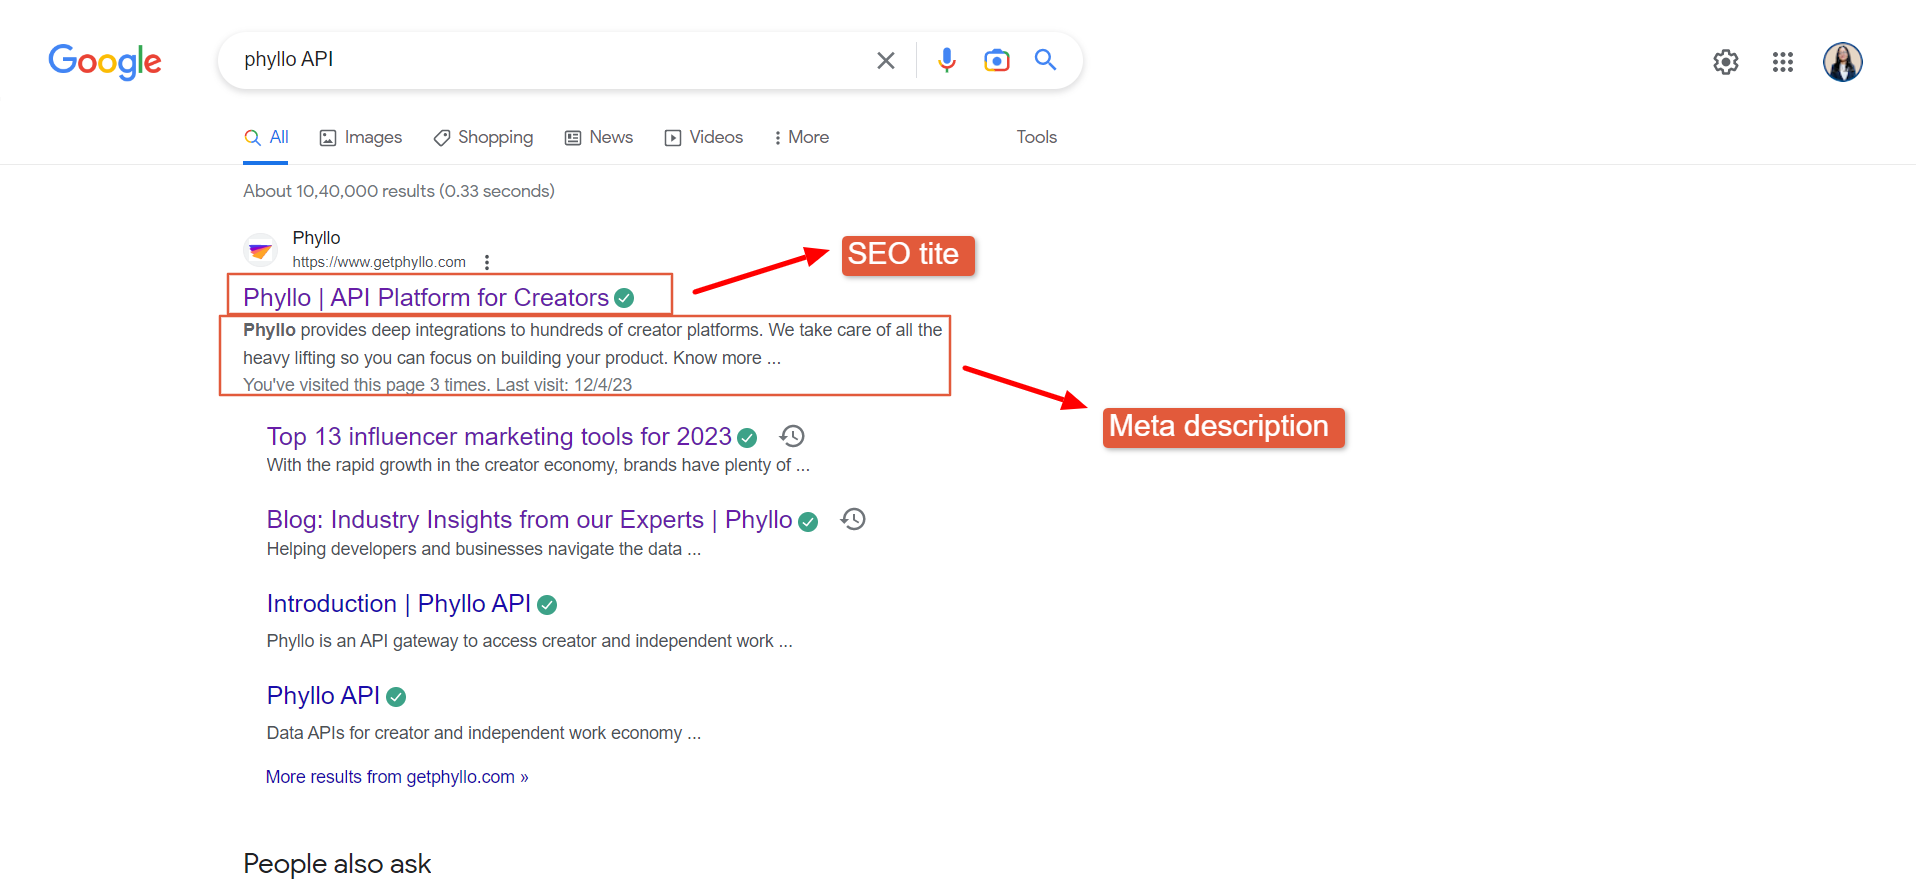
Task: Open three-dot options beside getphyllo.com URL
Action: [487, 262]
